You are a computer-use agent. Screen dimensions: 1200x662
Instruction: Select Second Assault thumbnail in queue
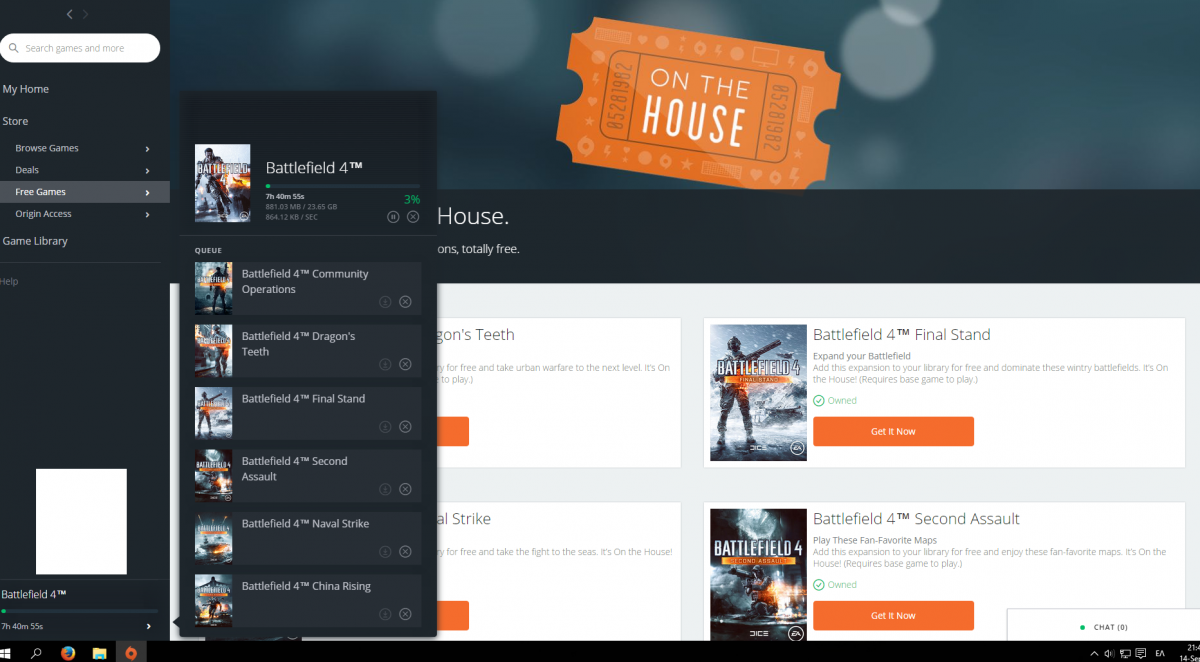point(214,475)
